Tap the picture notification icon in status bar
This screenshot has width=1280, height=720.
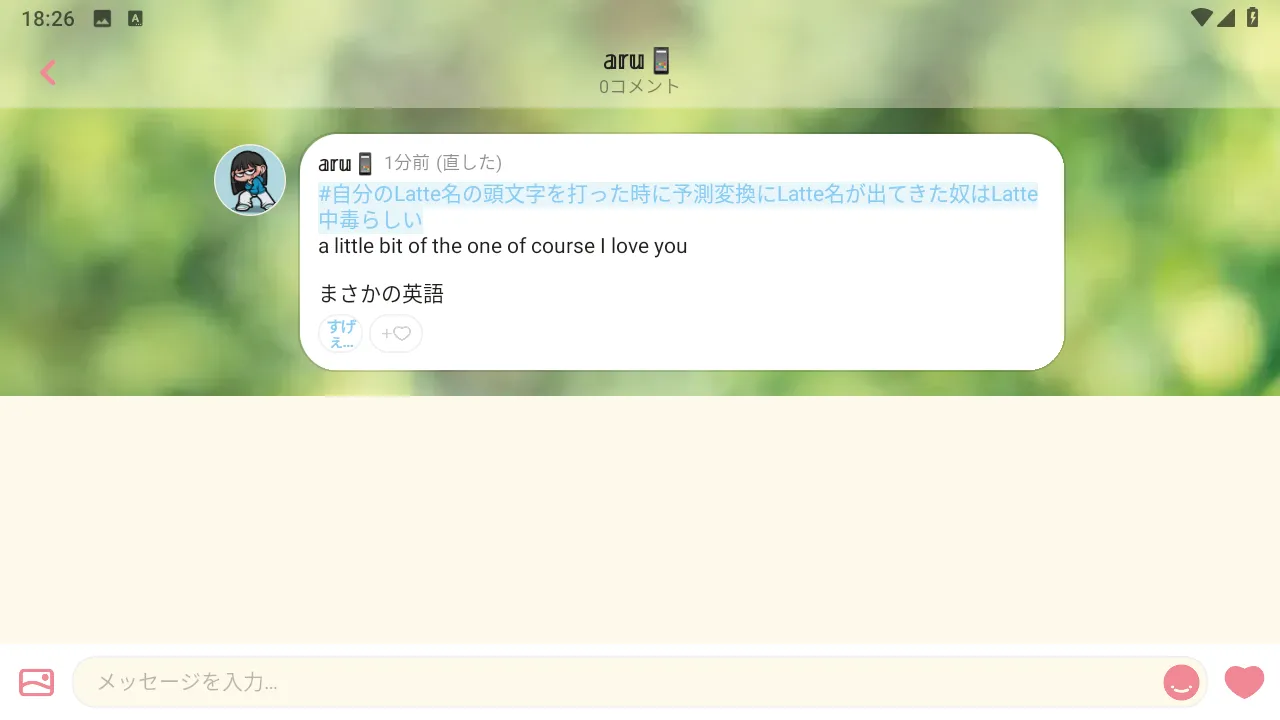pyautogui.click(x=102, y=18)
